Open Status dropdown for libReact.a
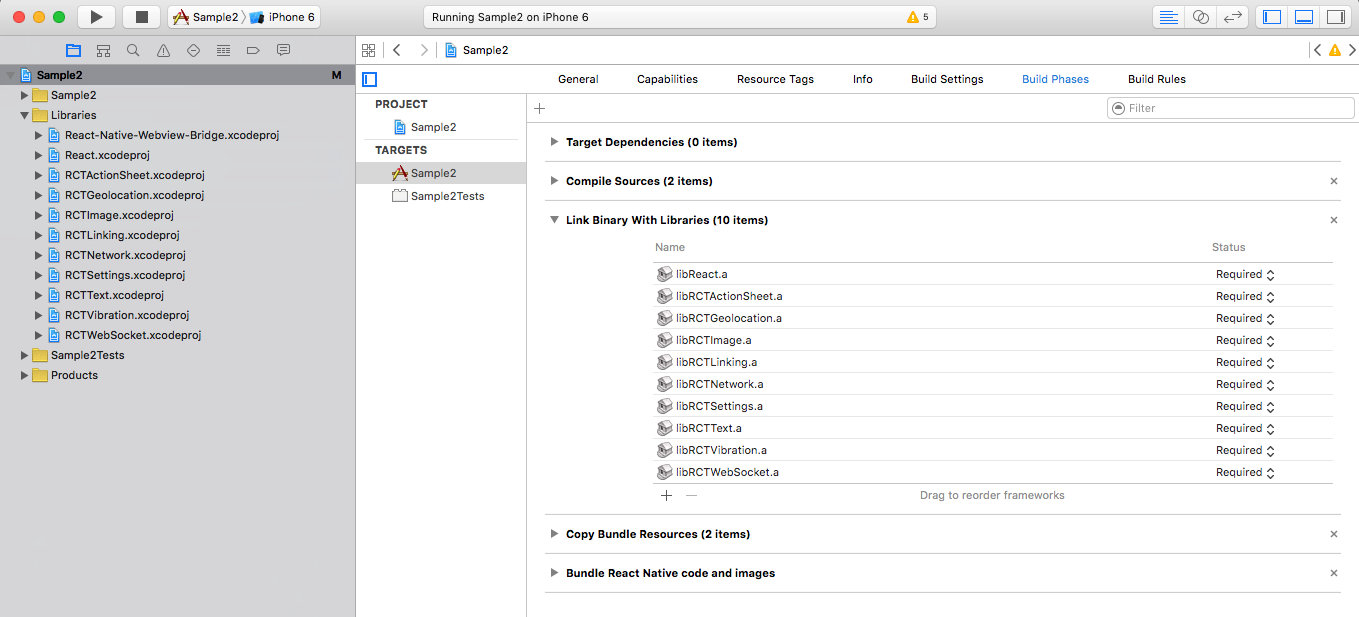 point(1270,275)
